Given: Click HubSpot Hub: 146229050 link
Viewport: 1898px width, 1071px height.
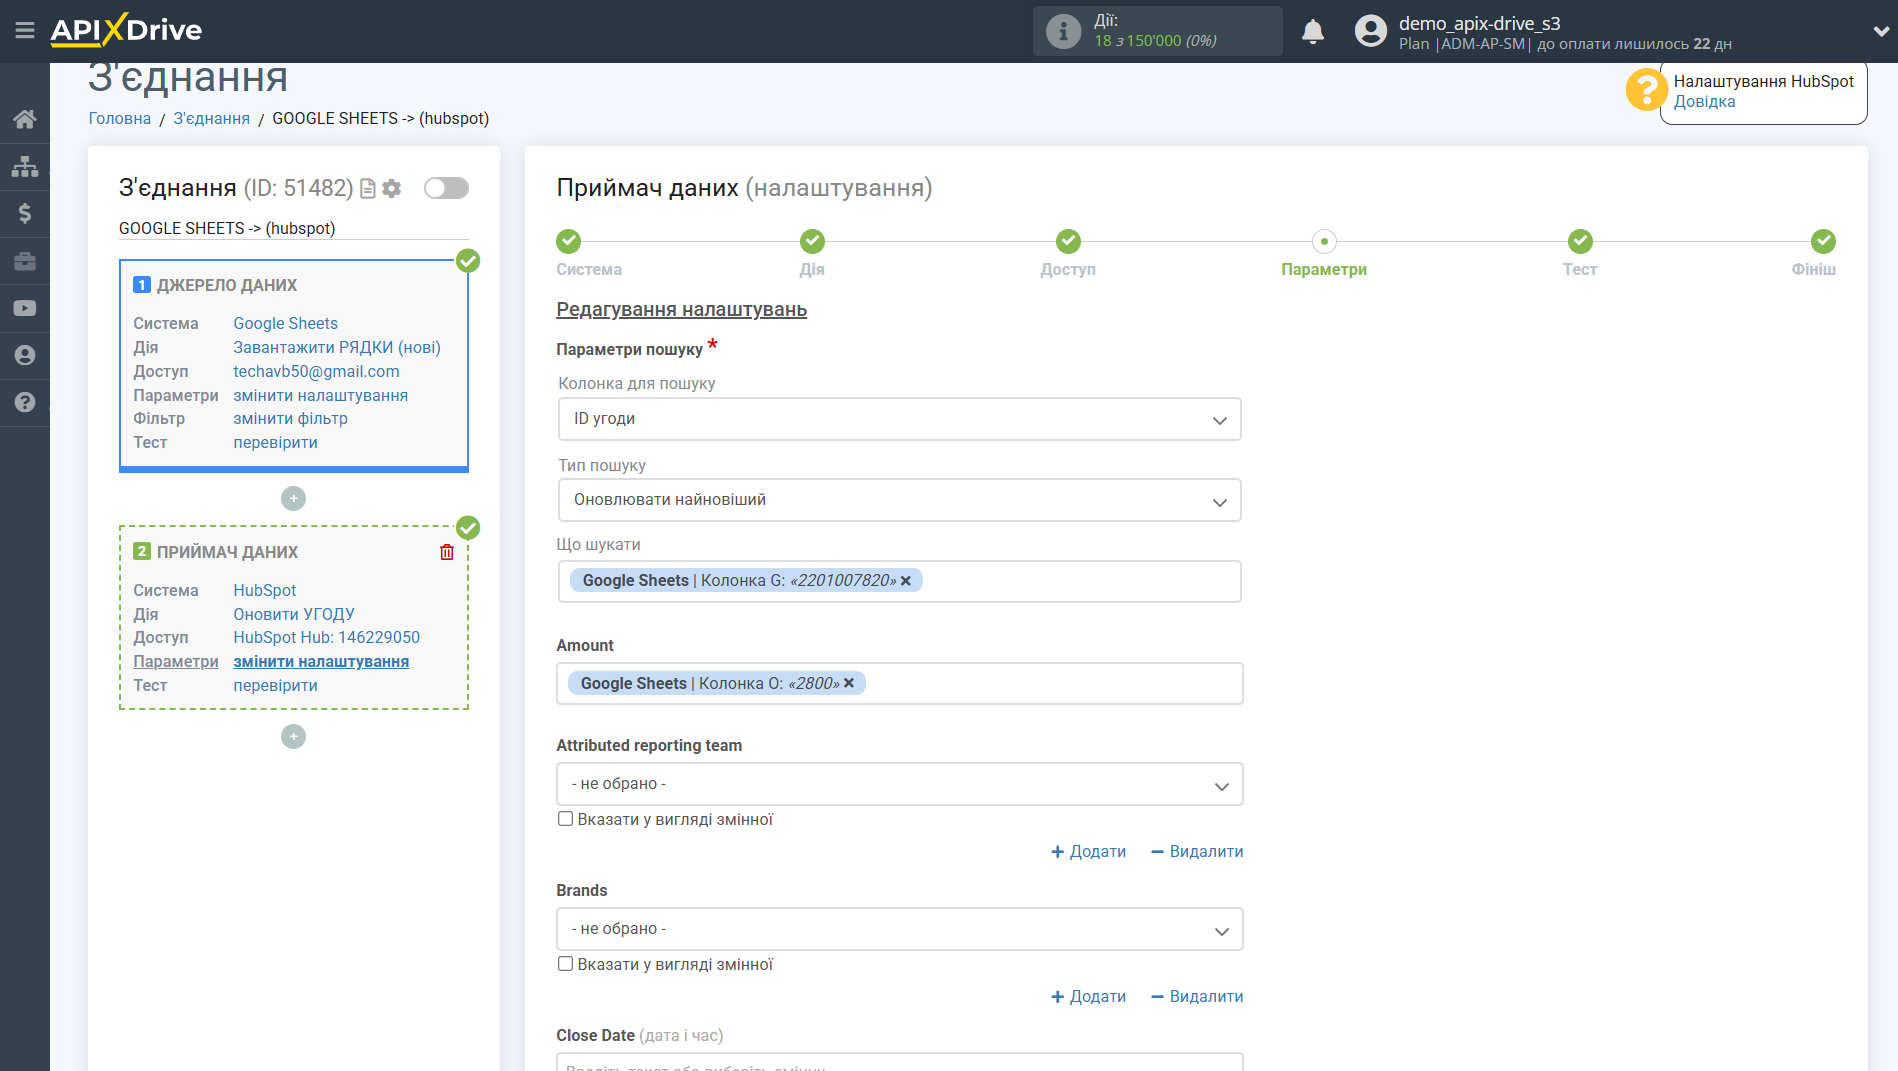Looking at the screenshot, I should point(326,637).
